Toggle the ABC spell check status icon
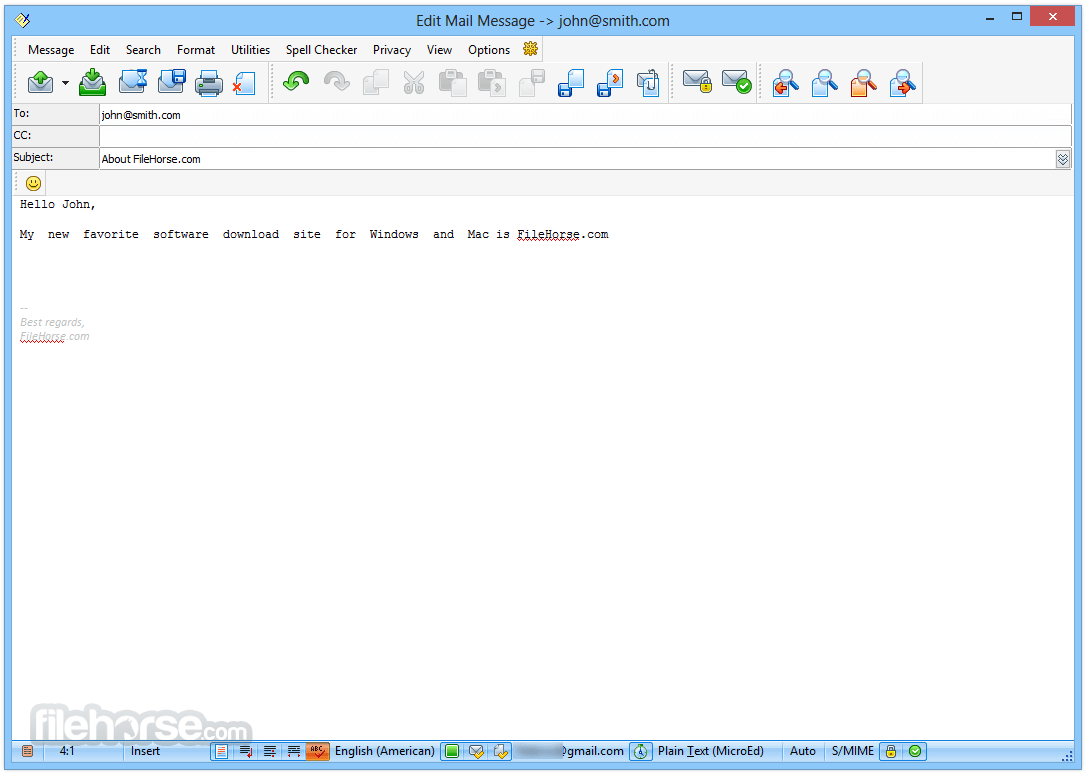1087x776 pixels. pos(318,751)
